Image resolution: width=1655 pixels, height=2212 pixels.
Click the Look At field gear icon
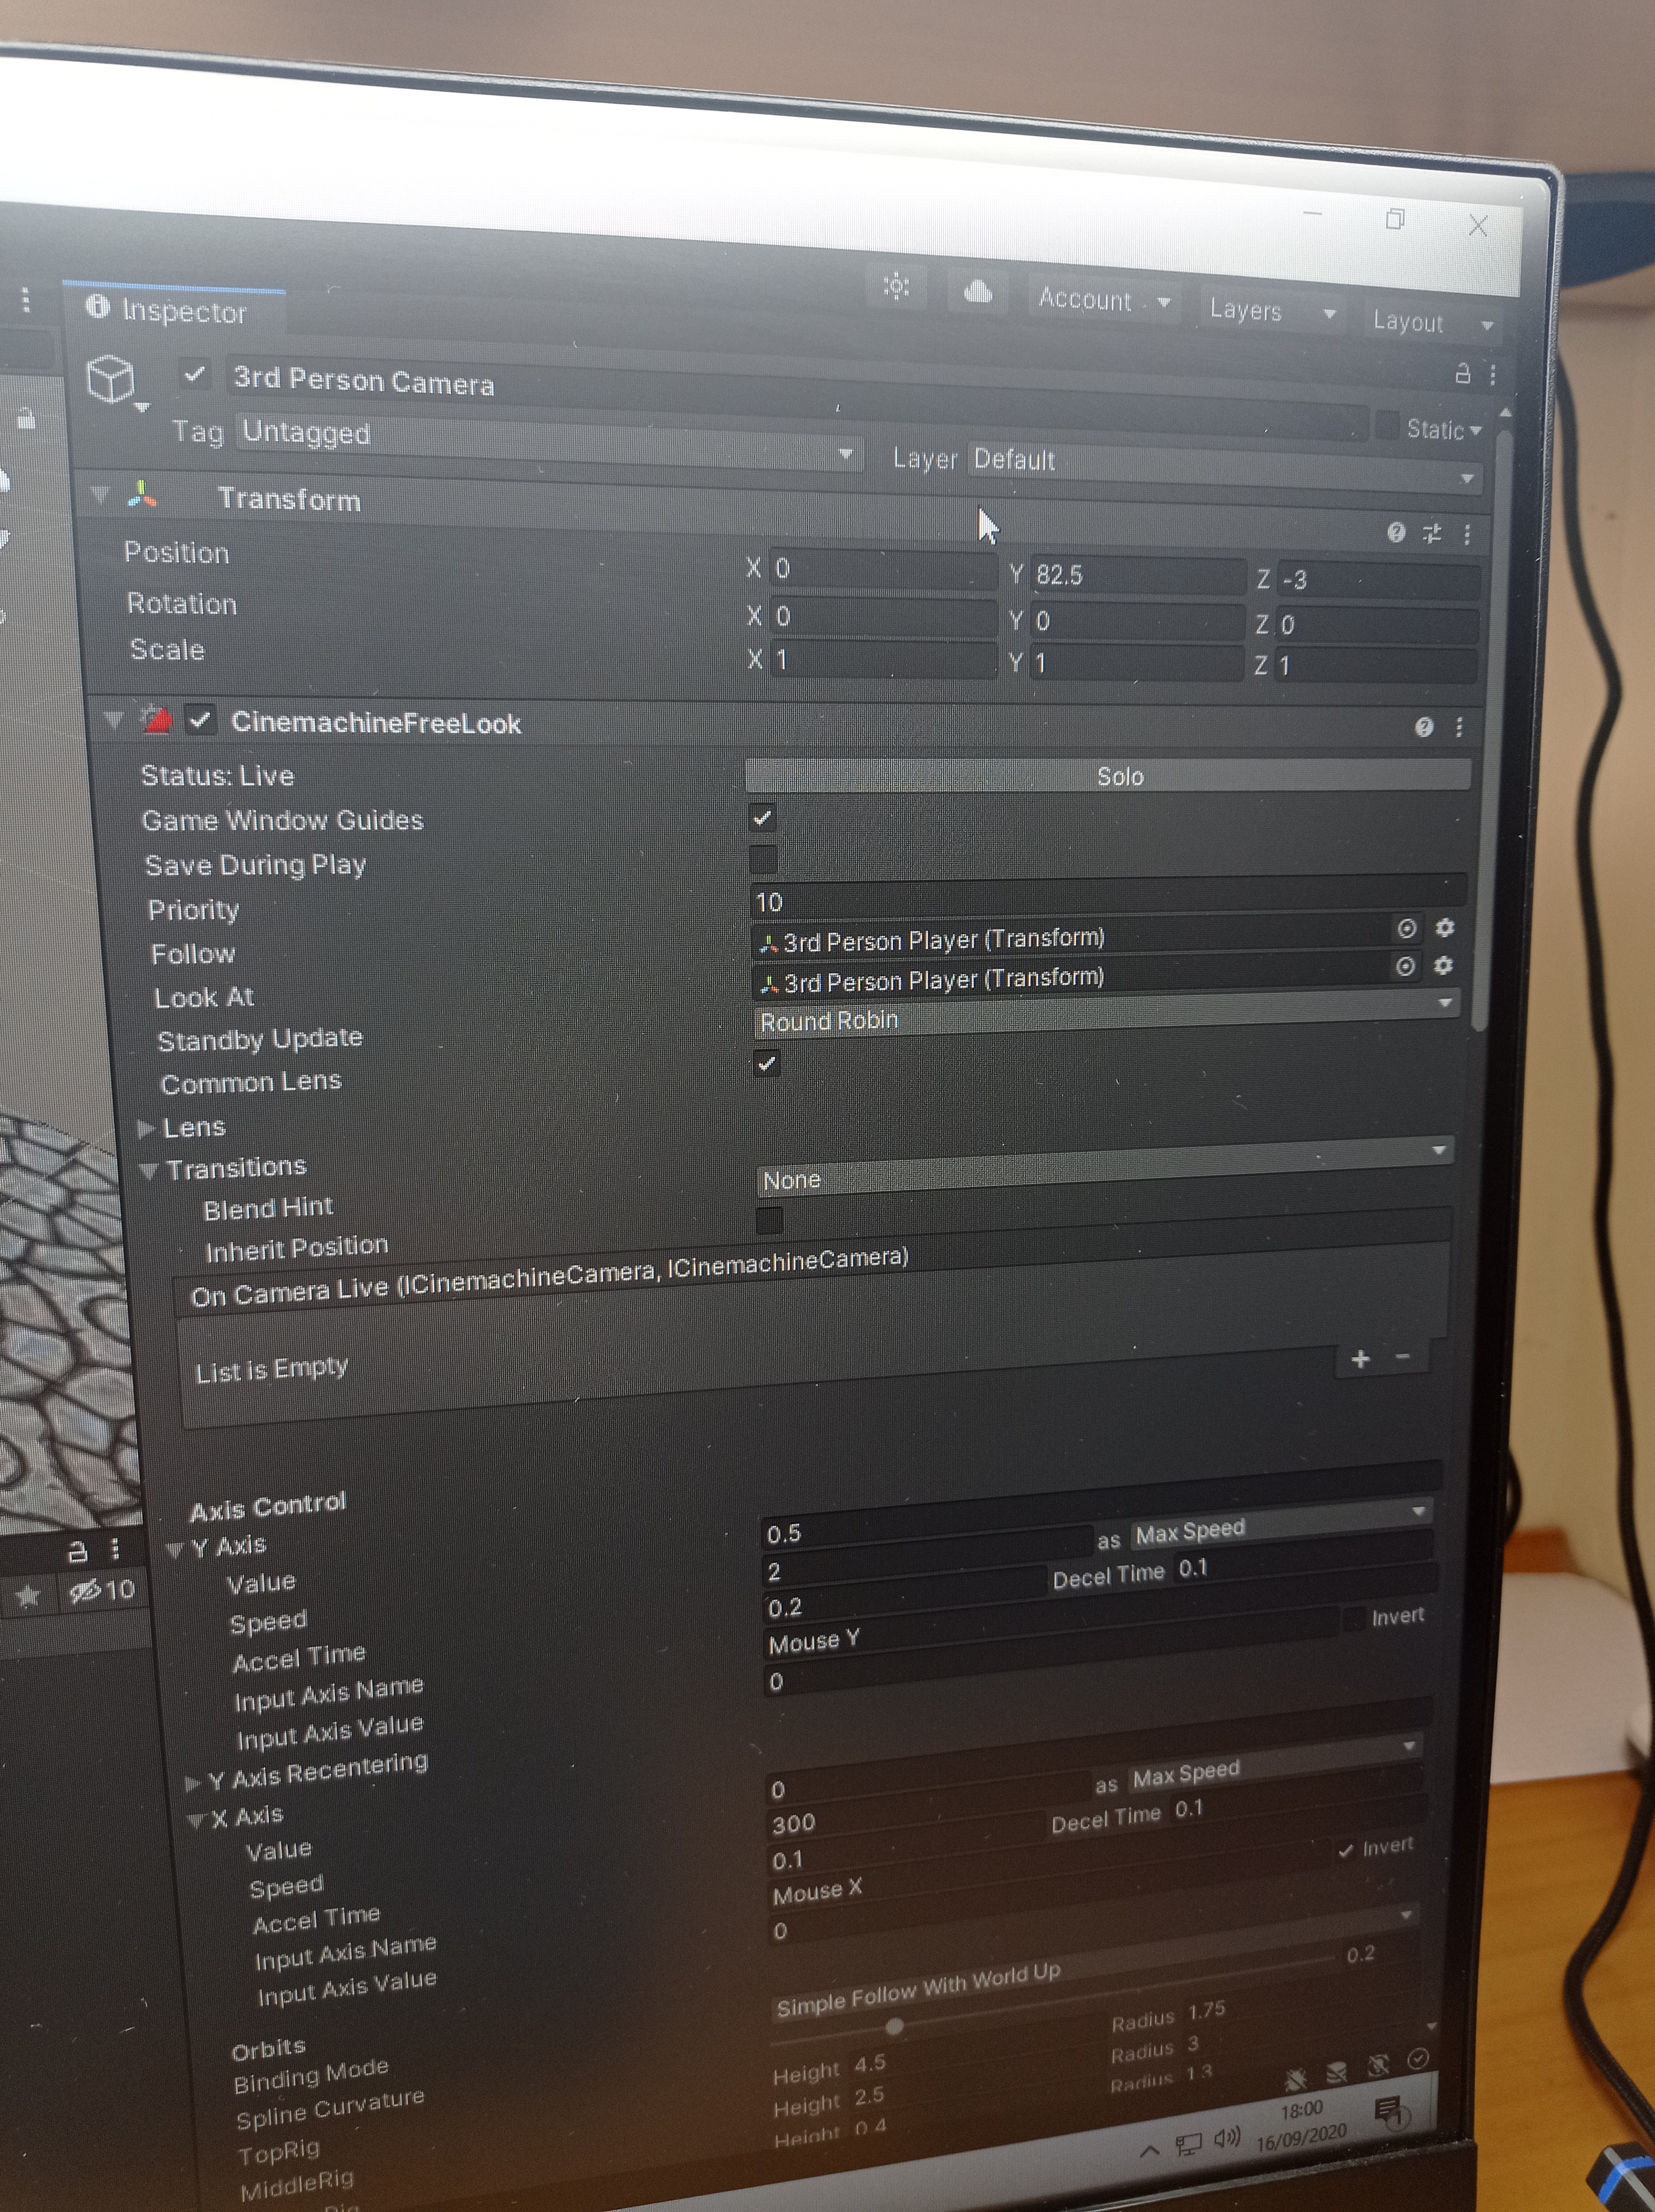(1443, 966)
